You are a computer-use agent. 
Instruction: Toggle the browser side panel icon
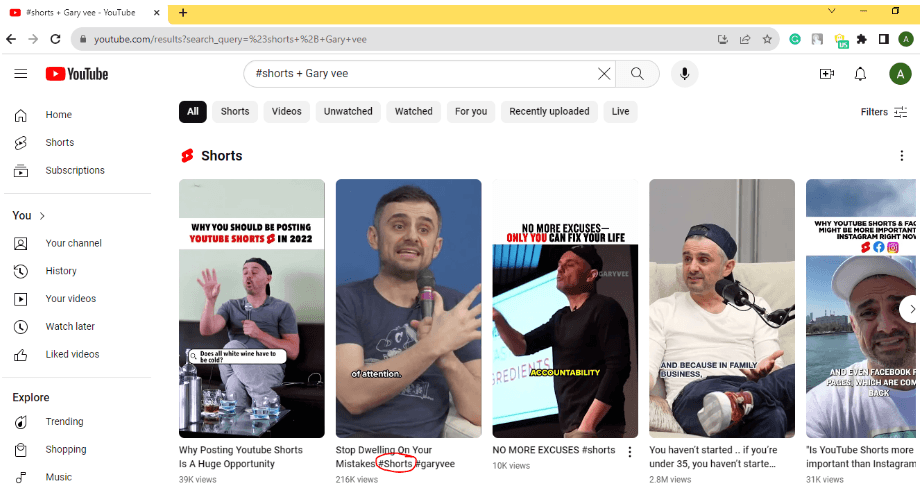click(884, 39)
